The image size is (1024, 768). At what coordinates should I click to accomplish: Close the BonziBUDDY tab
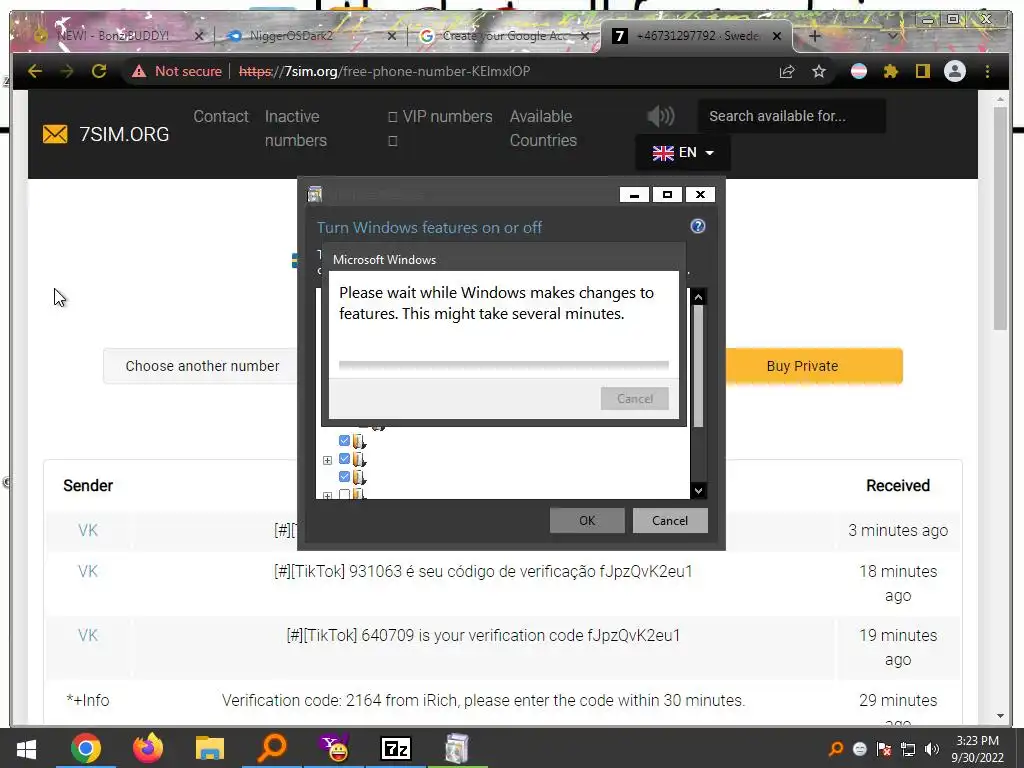pyautogui.click(x=199, y=36)
